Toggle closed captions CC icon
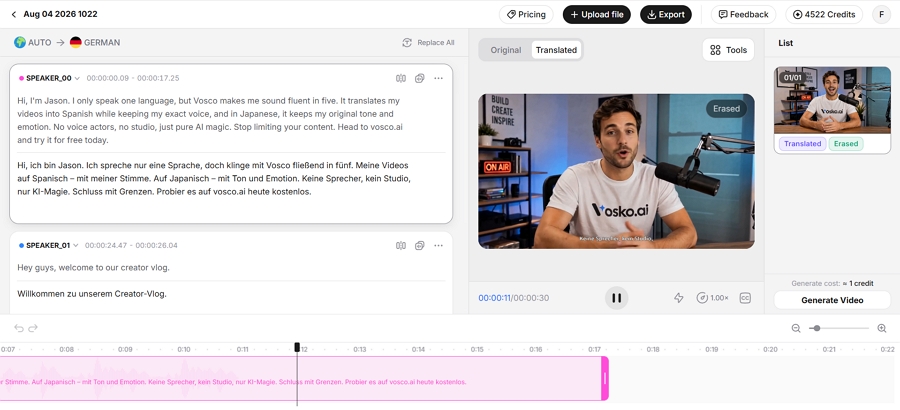Screen dimensions: 900x410 click(x=745, y=298)
